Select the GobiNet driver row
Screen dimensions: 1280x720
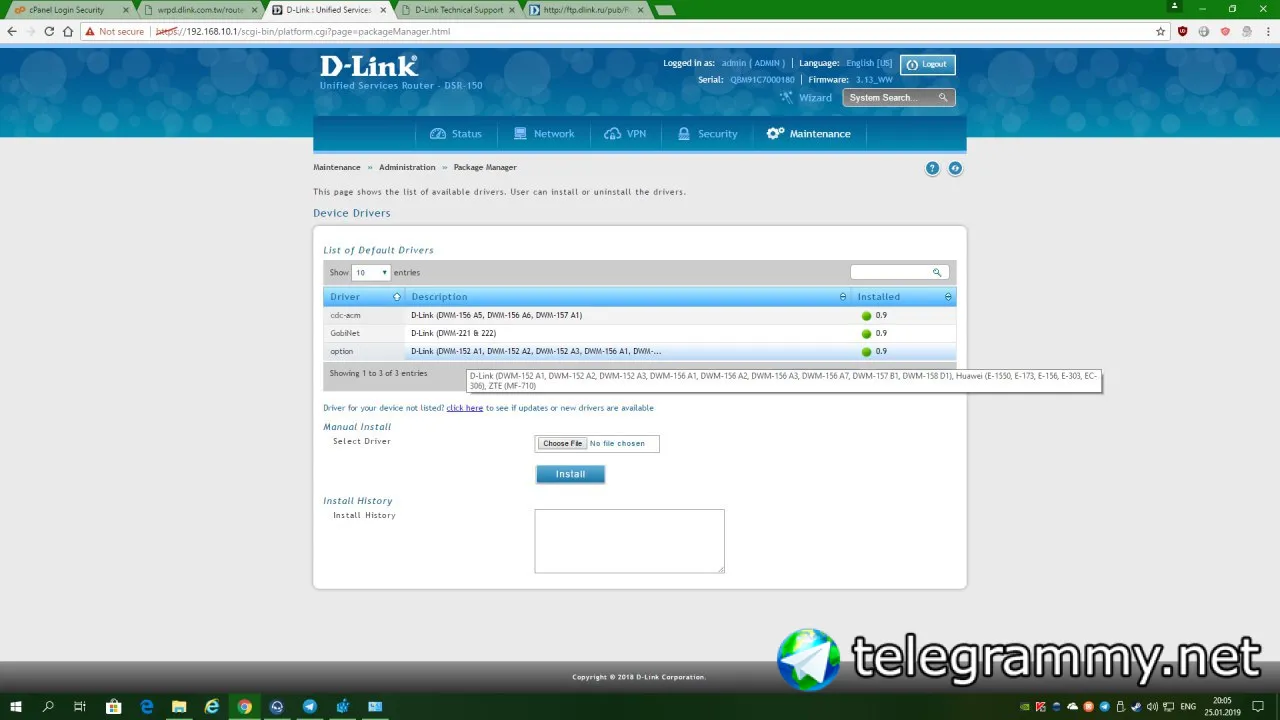[640, 333]
